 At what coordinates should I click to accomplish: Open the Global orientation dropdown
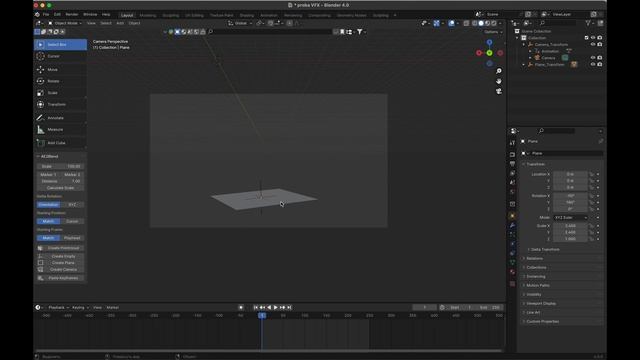tap(240, 23)
